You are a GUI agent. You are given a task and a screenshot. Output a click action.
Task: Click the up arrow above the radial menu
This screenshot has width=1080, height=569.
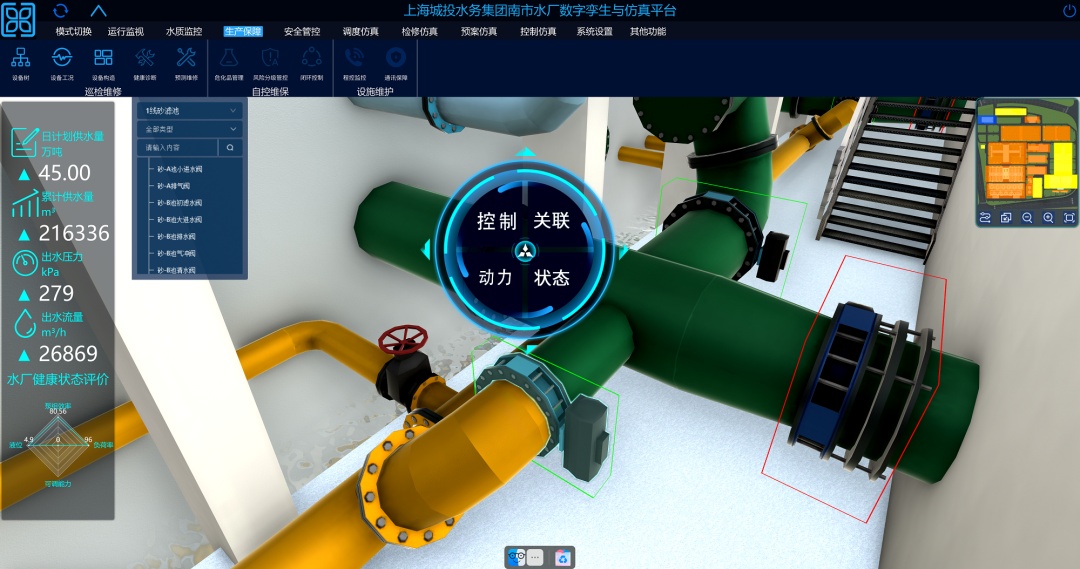pos(526,151)
